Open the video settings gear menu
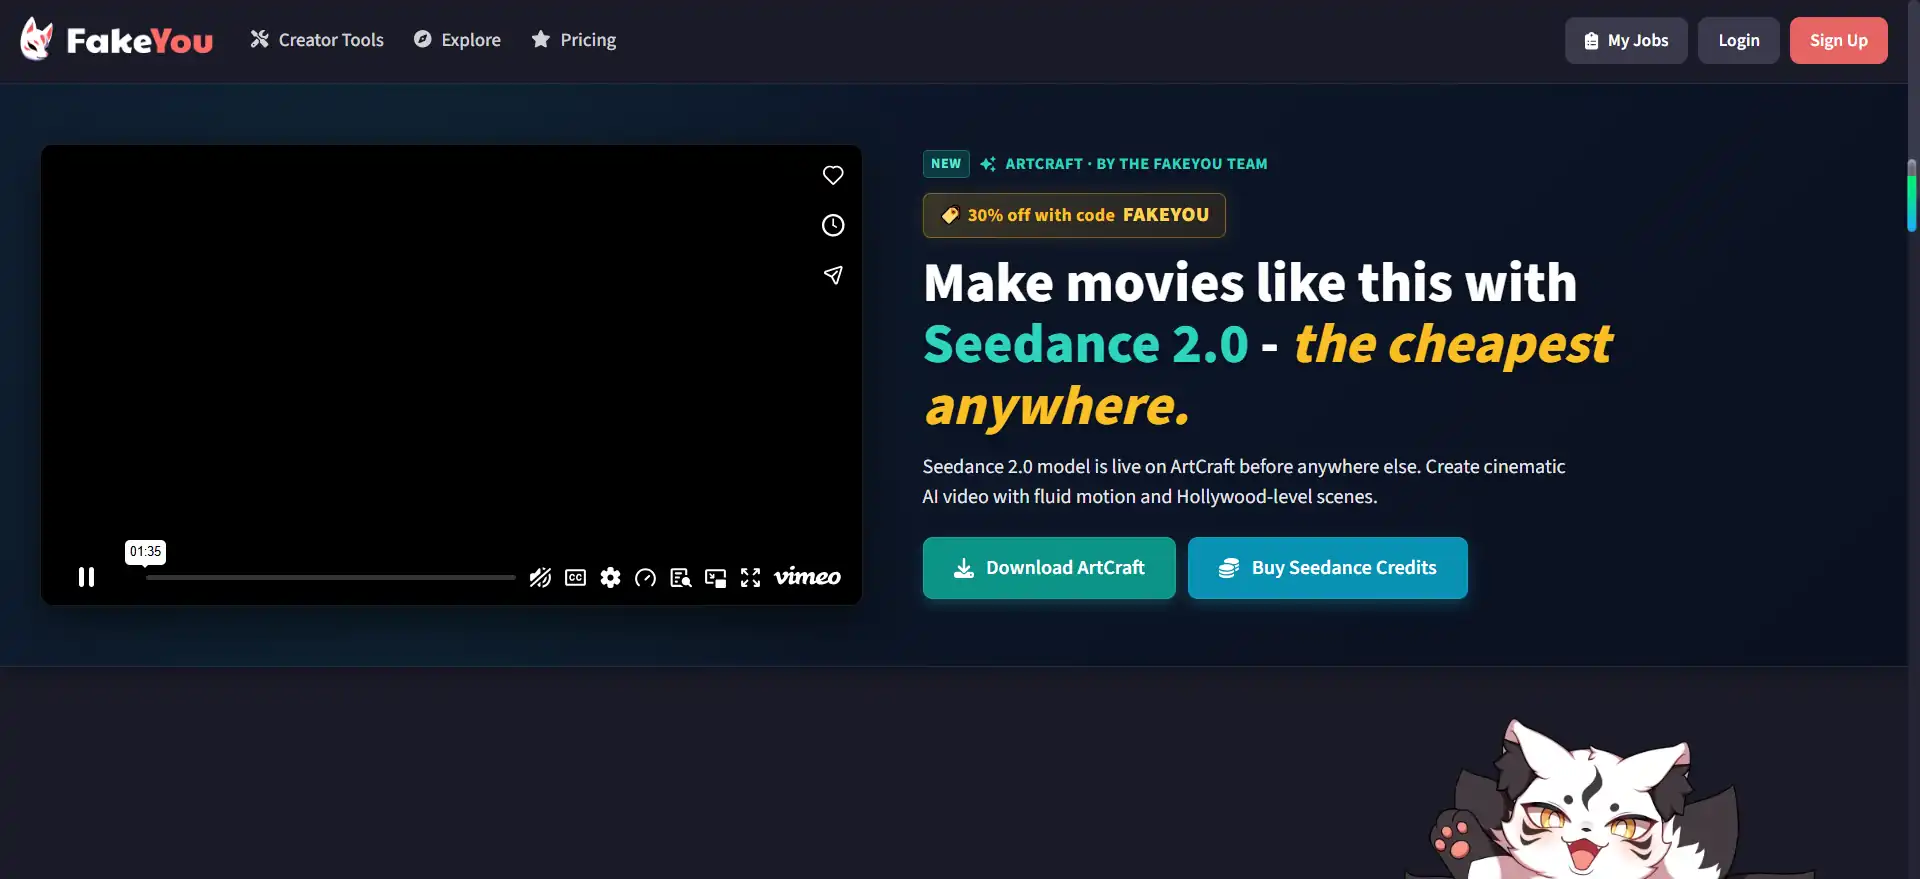Viewport: 1920px width, 879px height. pos(611,578)
